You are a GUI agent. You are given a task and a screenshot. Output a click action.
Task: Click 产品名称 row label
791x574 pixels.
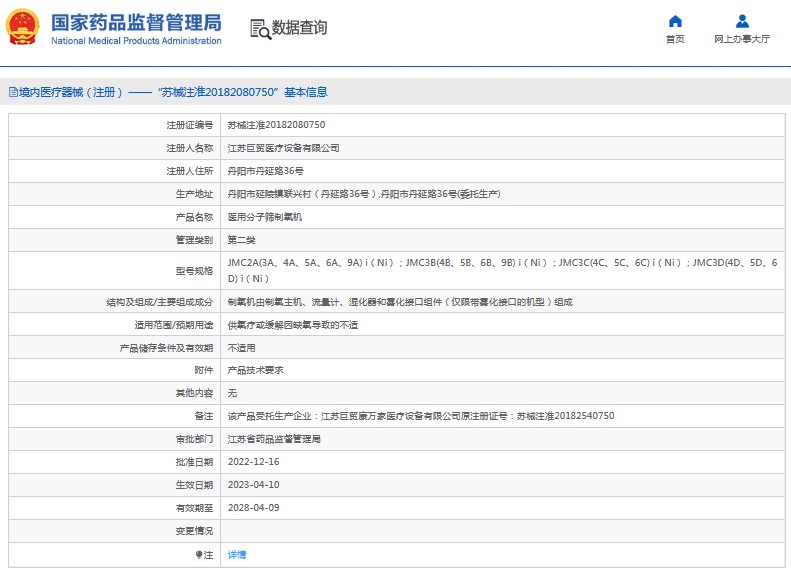194,217
